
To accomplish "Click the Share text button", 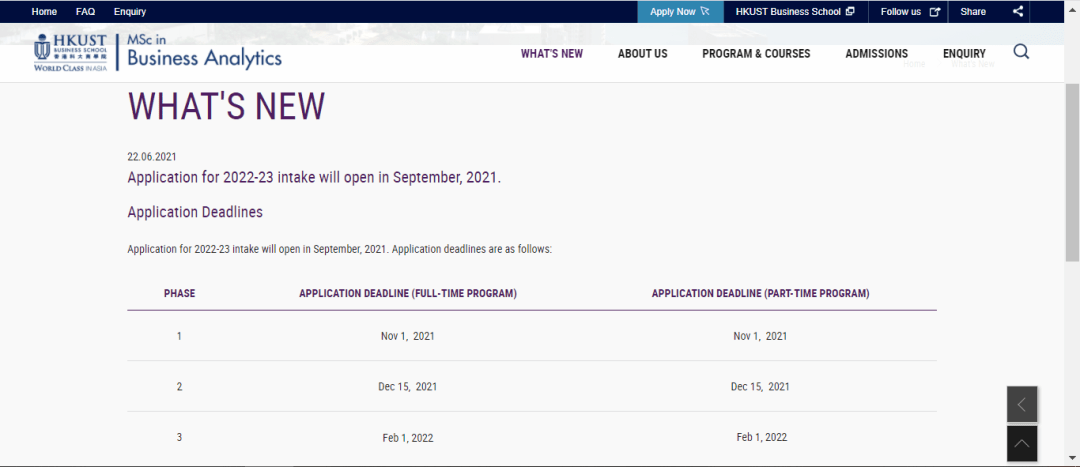I will 973,12.
